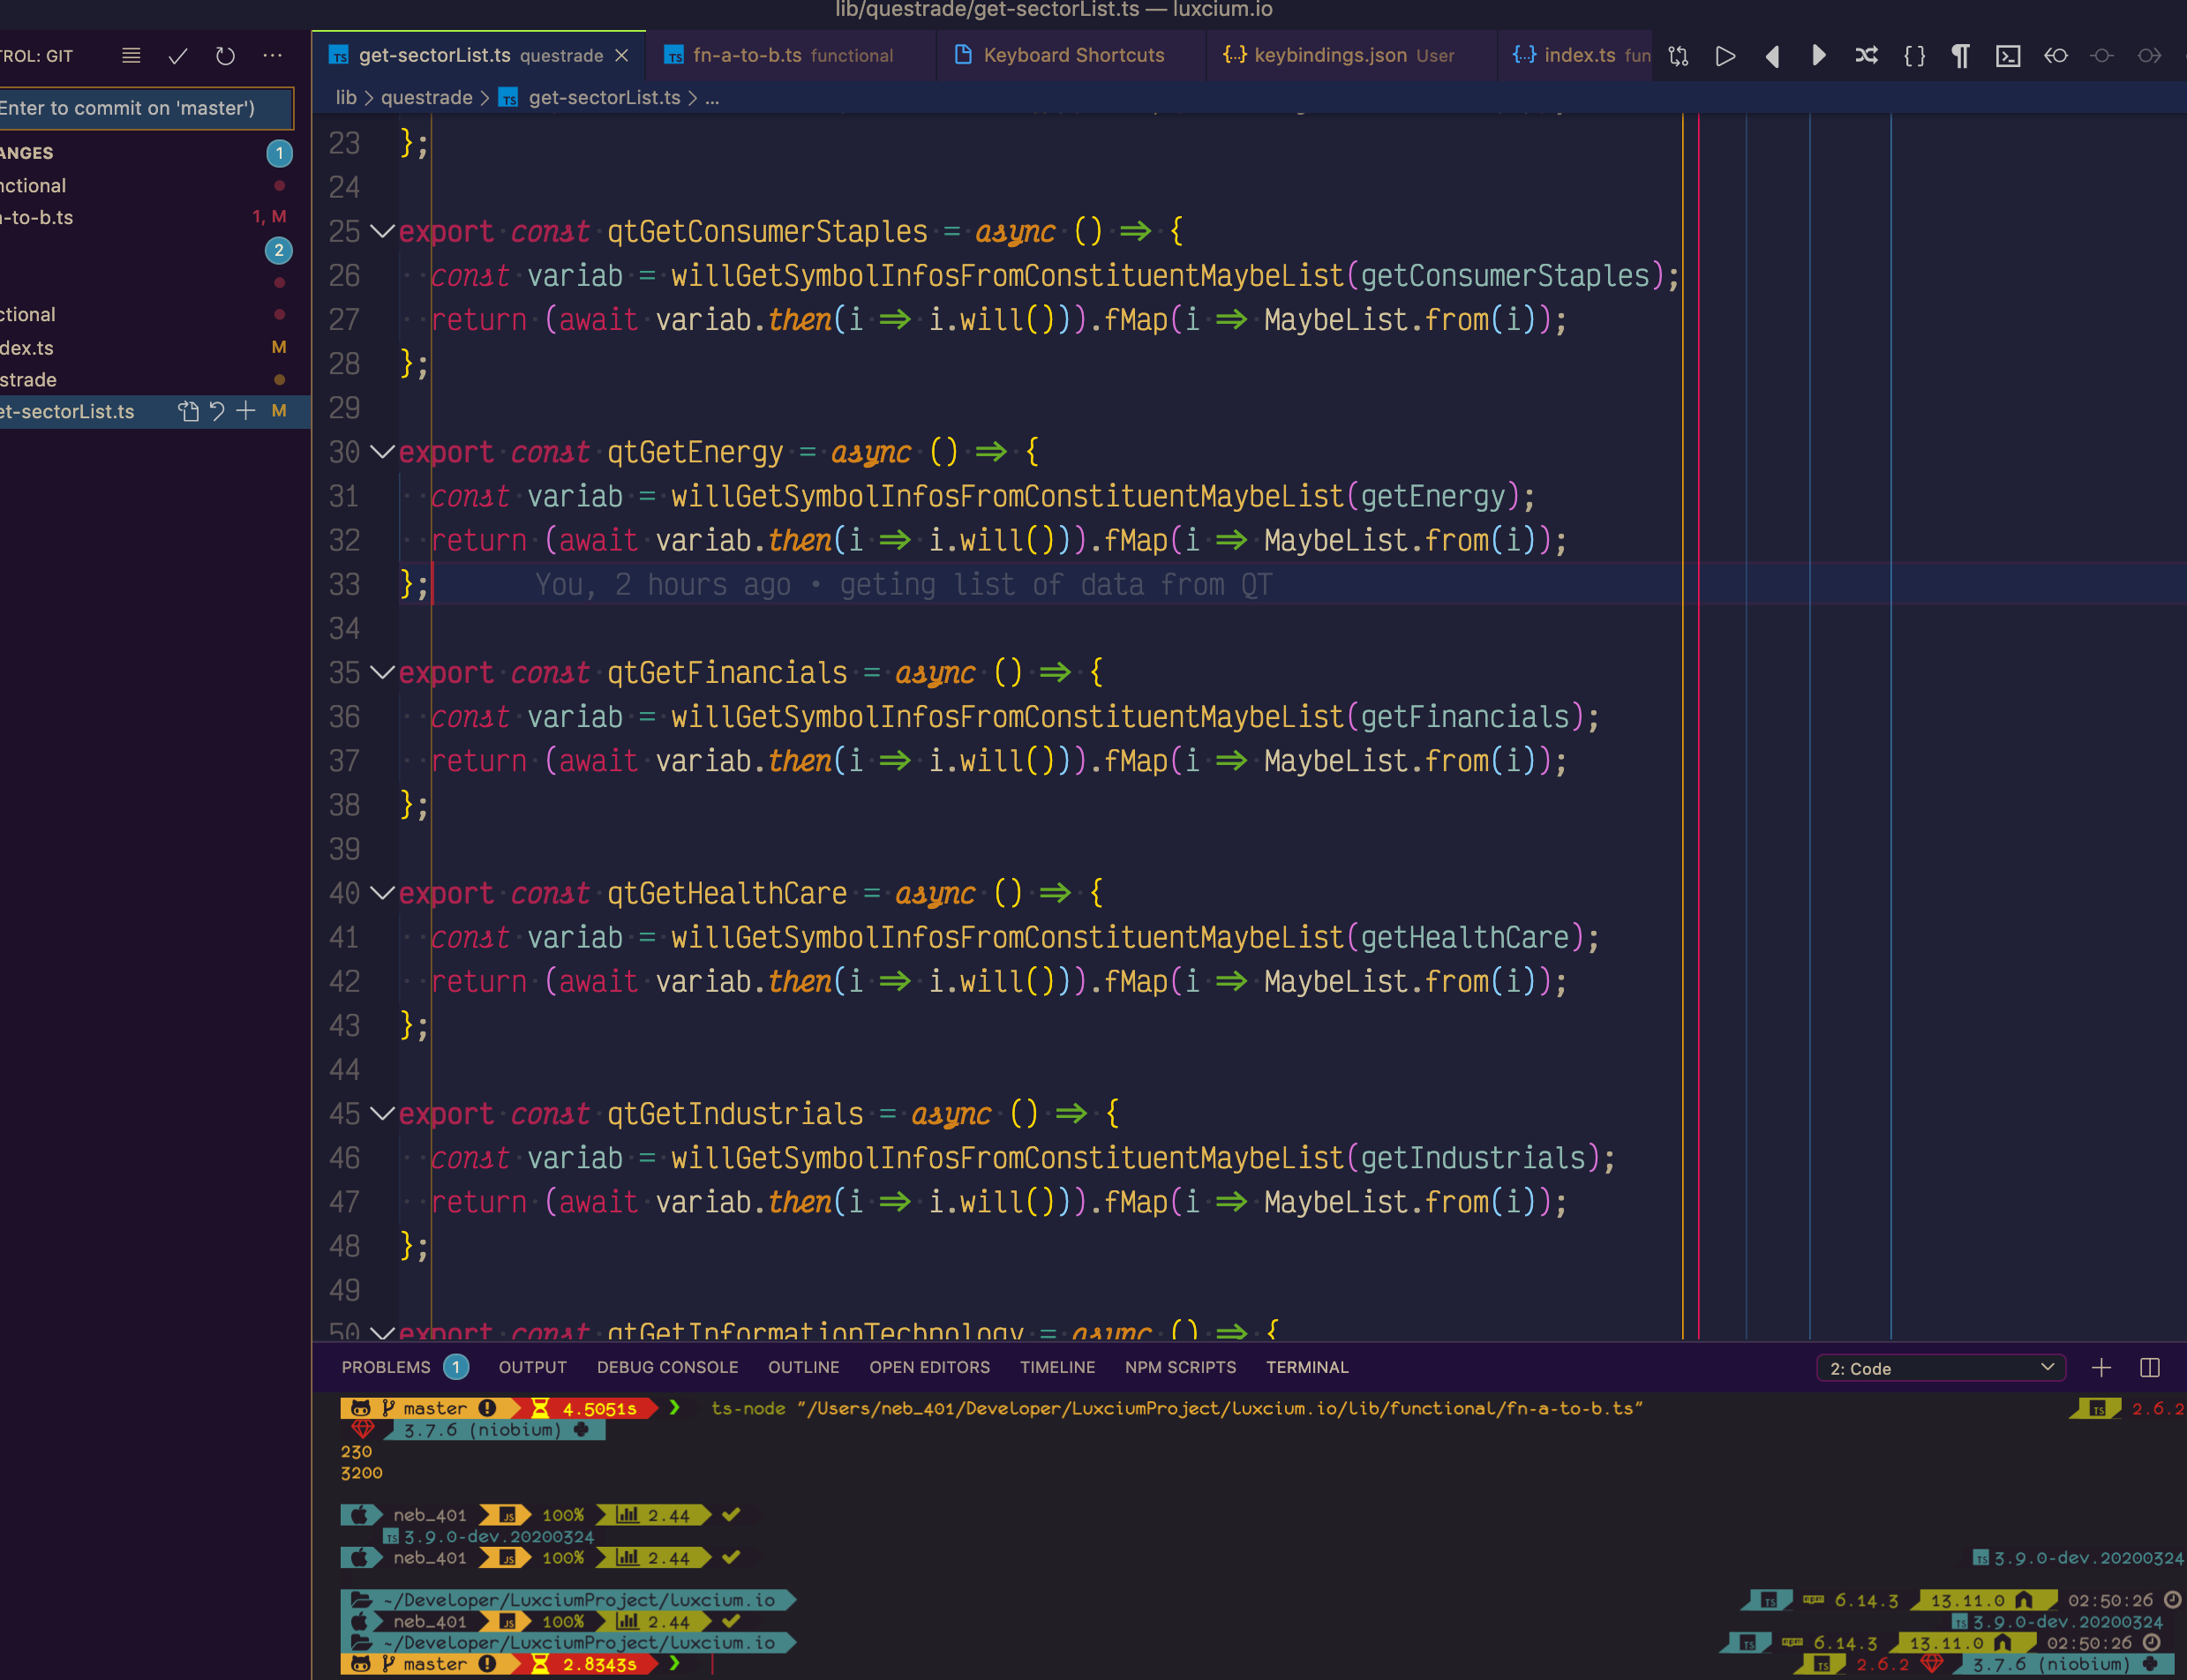
Task: Click the questrade folder row in changes
Action: [x=155, y=379]
